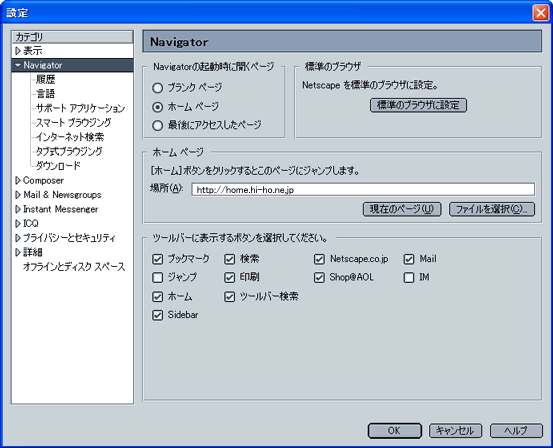The width and height of the screenshot is (553, 448).
Task: Open the 履歴 settings page
Action: point(45,79)
